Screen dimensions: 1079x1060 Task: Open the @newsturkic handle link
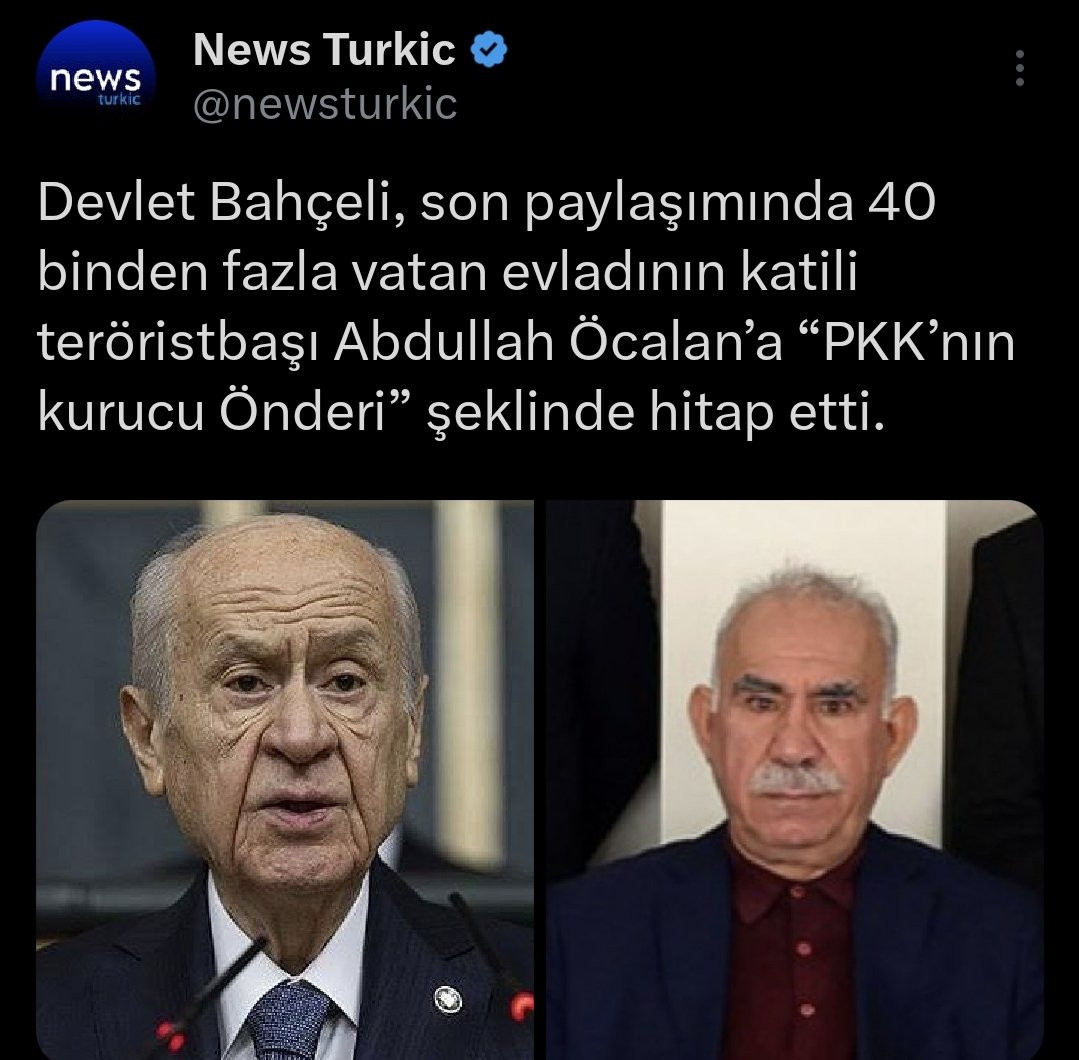click(x=325, y=105)
